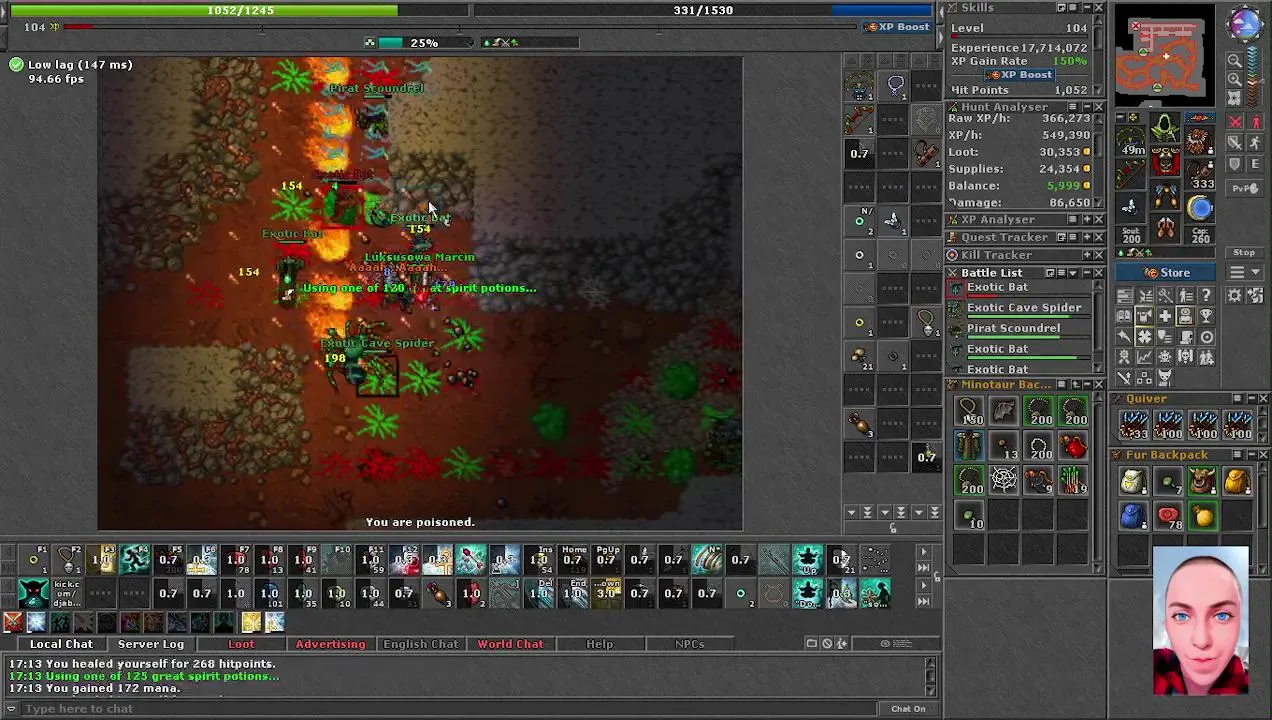Switch to the Local Chat tab
Viewport: 1272px width, 720px height.
(x=61, y=644)
